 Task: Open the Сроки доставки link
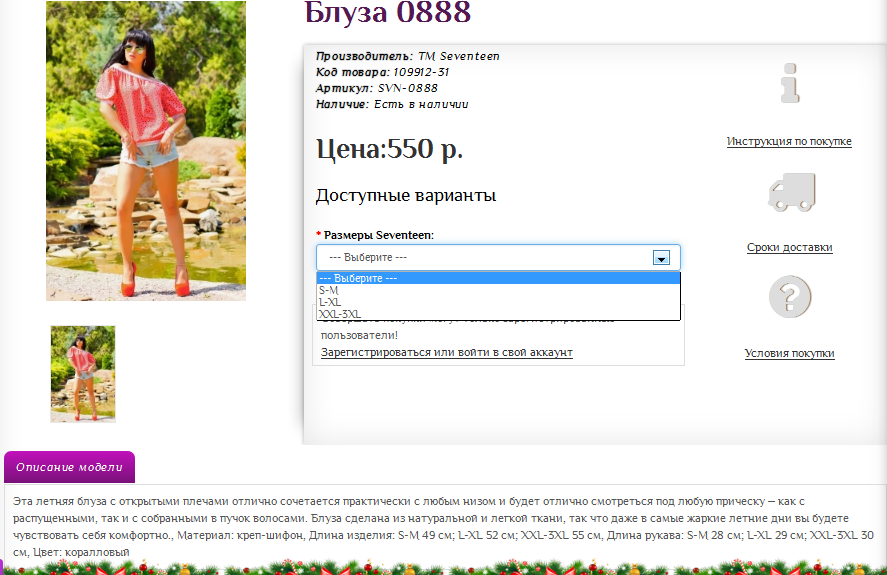[x=789, y=247]
